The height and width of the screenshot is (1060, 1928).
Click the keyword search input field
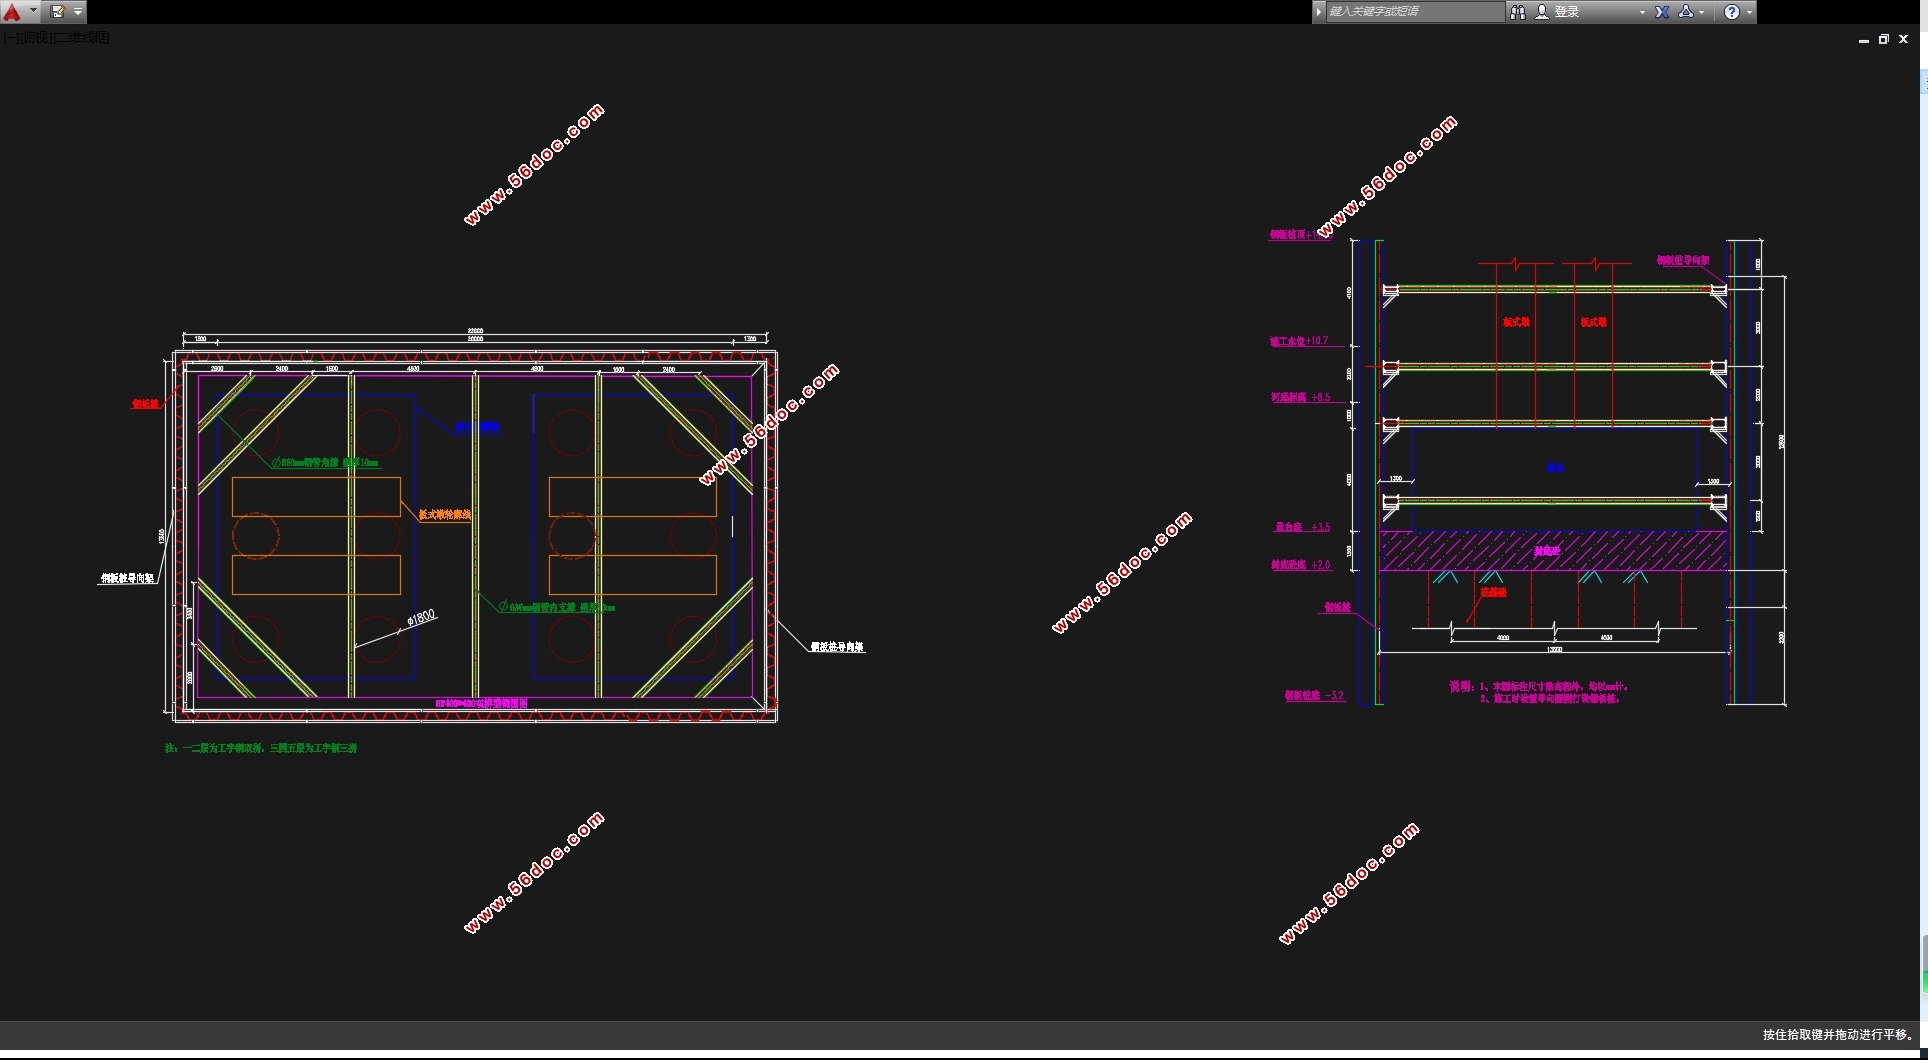click(x=1413, y=12)
